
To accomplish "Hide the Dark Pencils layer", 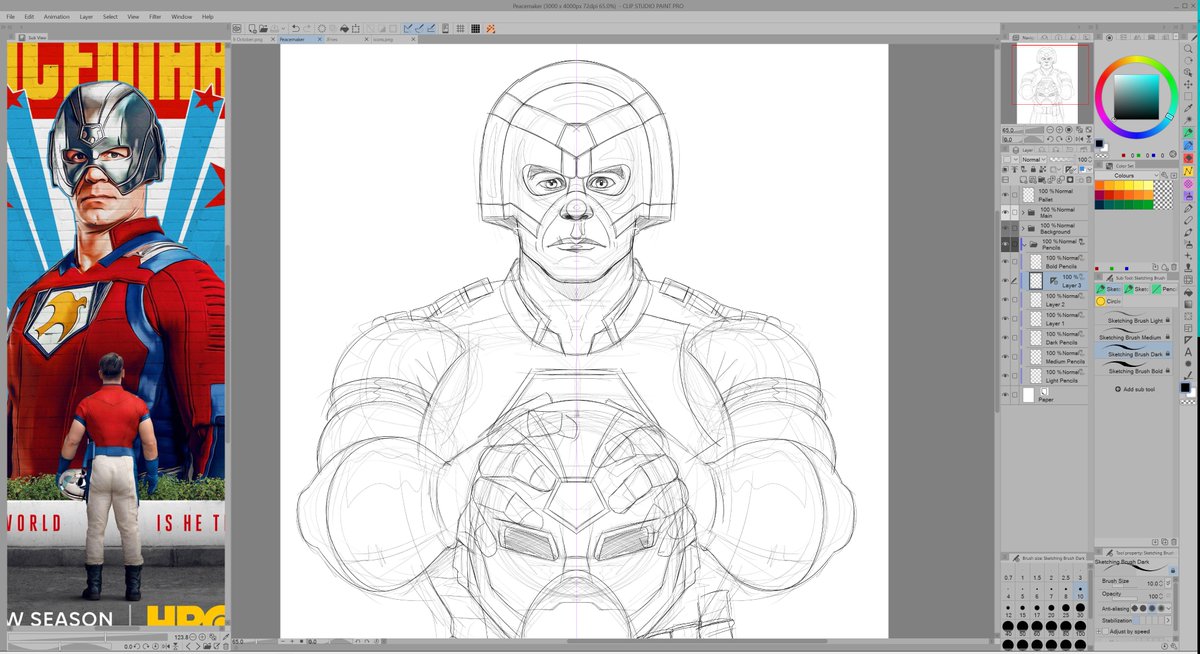I will 1006,338.
